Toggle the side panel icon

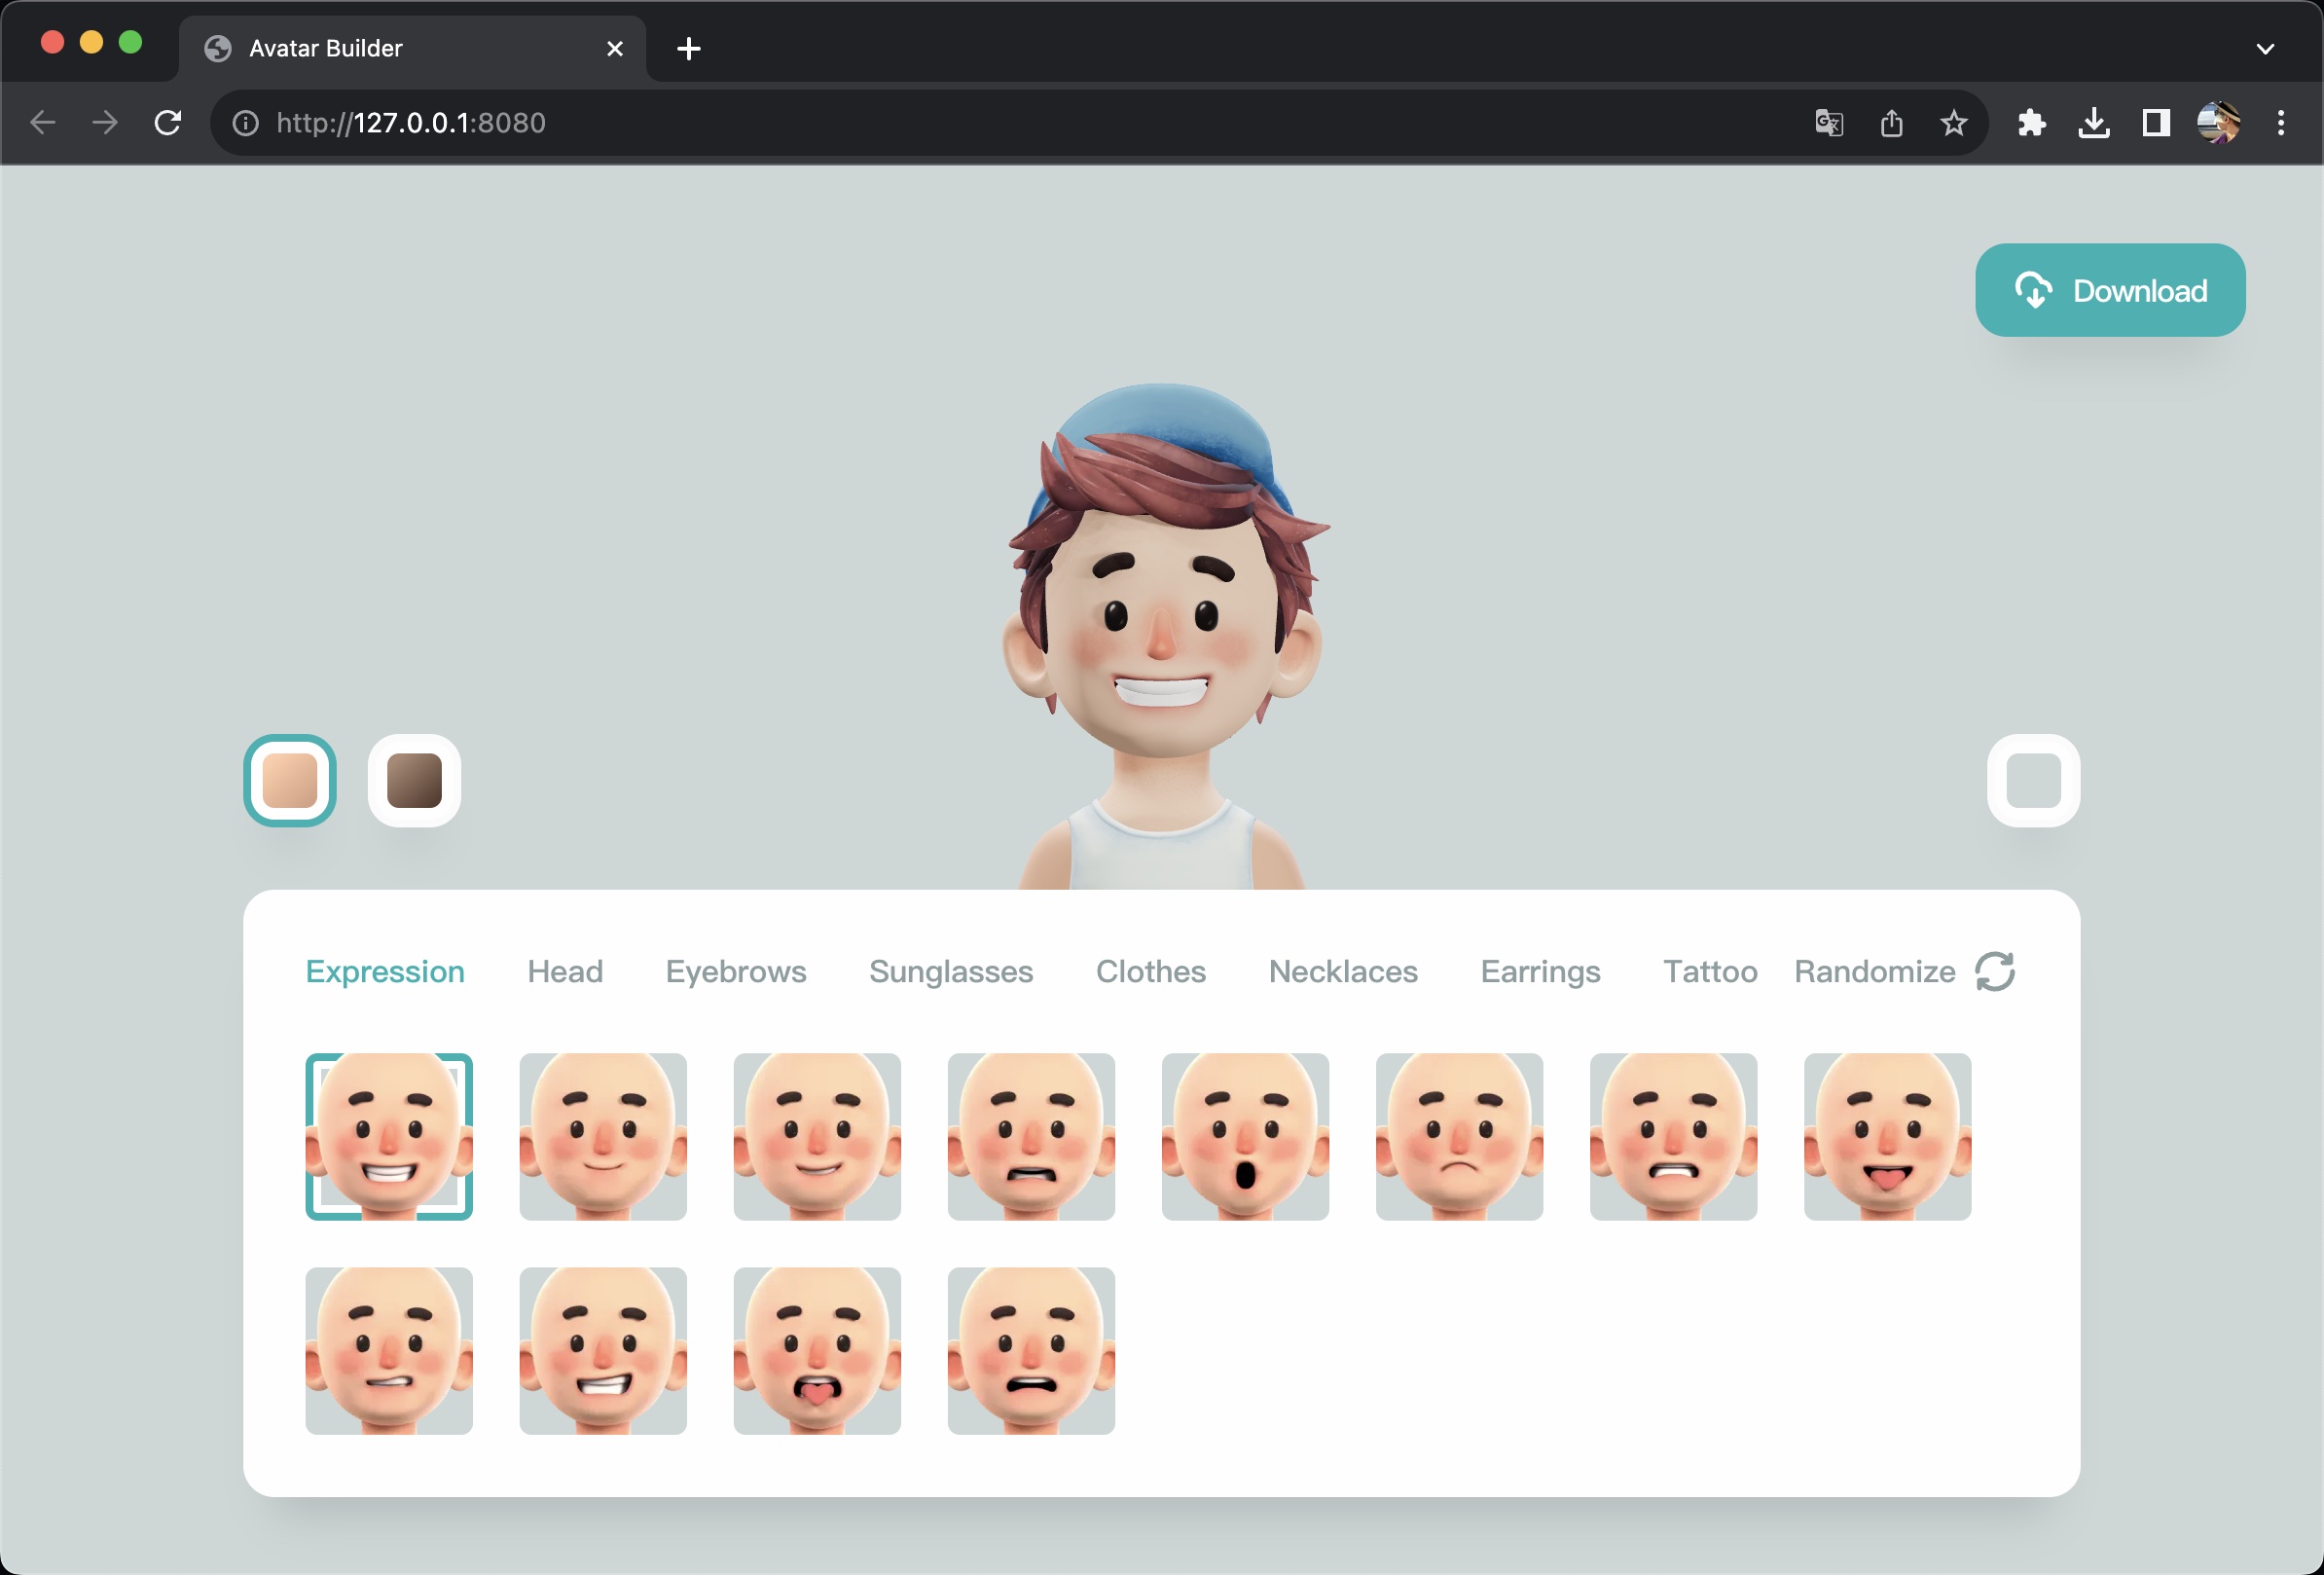tap(2156, 123)
